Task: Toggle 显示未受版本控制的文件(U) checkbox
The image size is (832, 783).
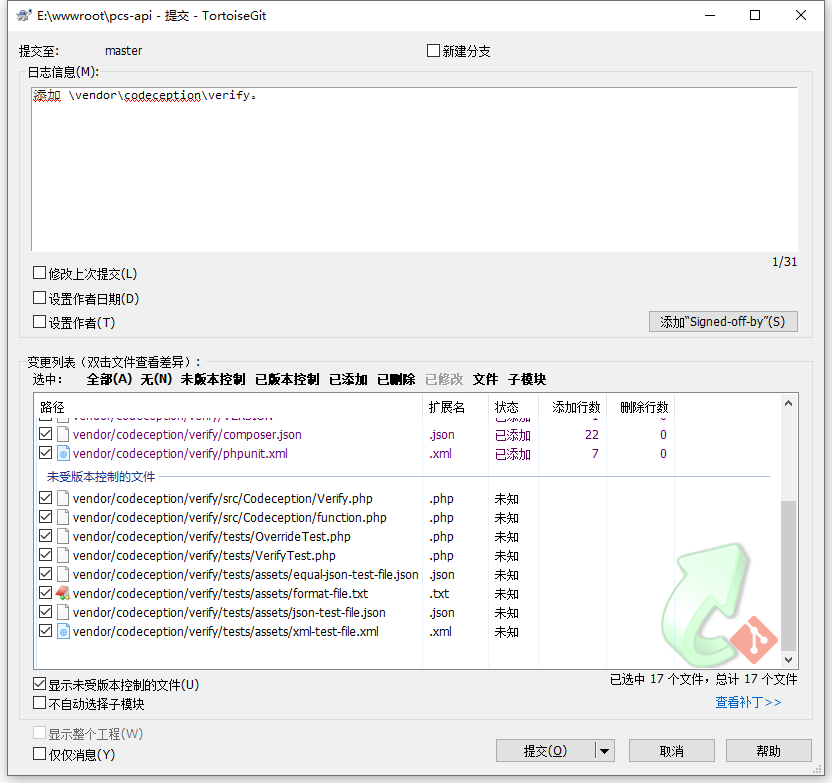Action: click(x=39, y=684)
